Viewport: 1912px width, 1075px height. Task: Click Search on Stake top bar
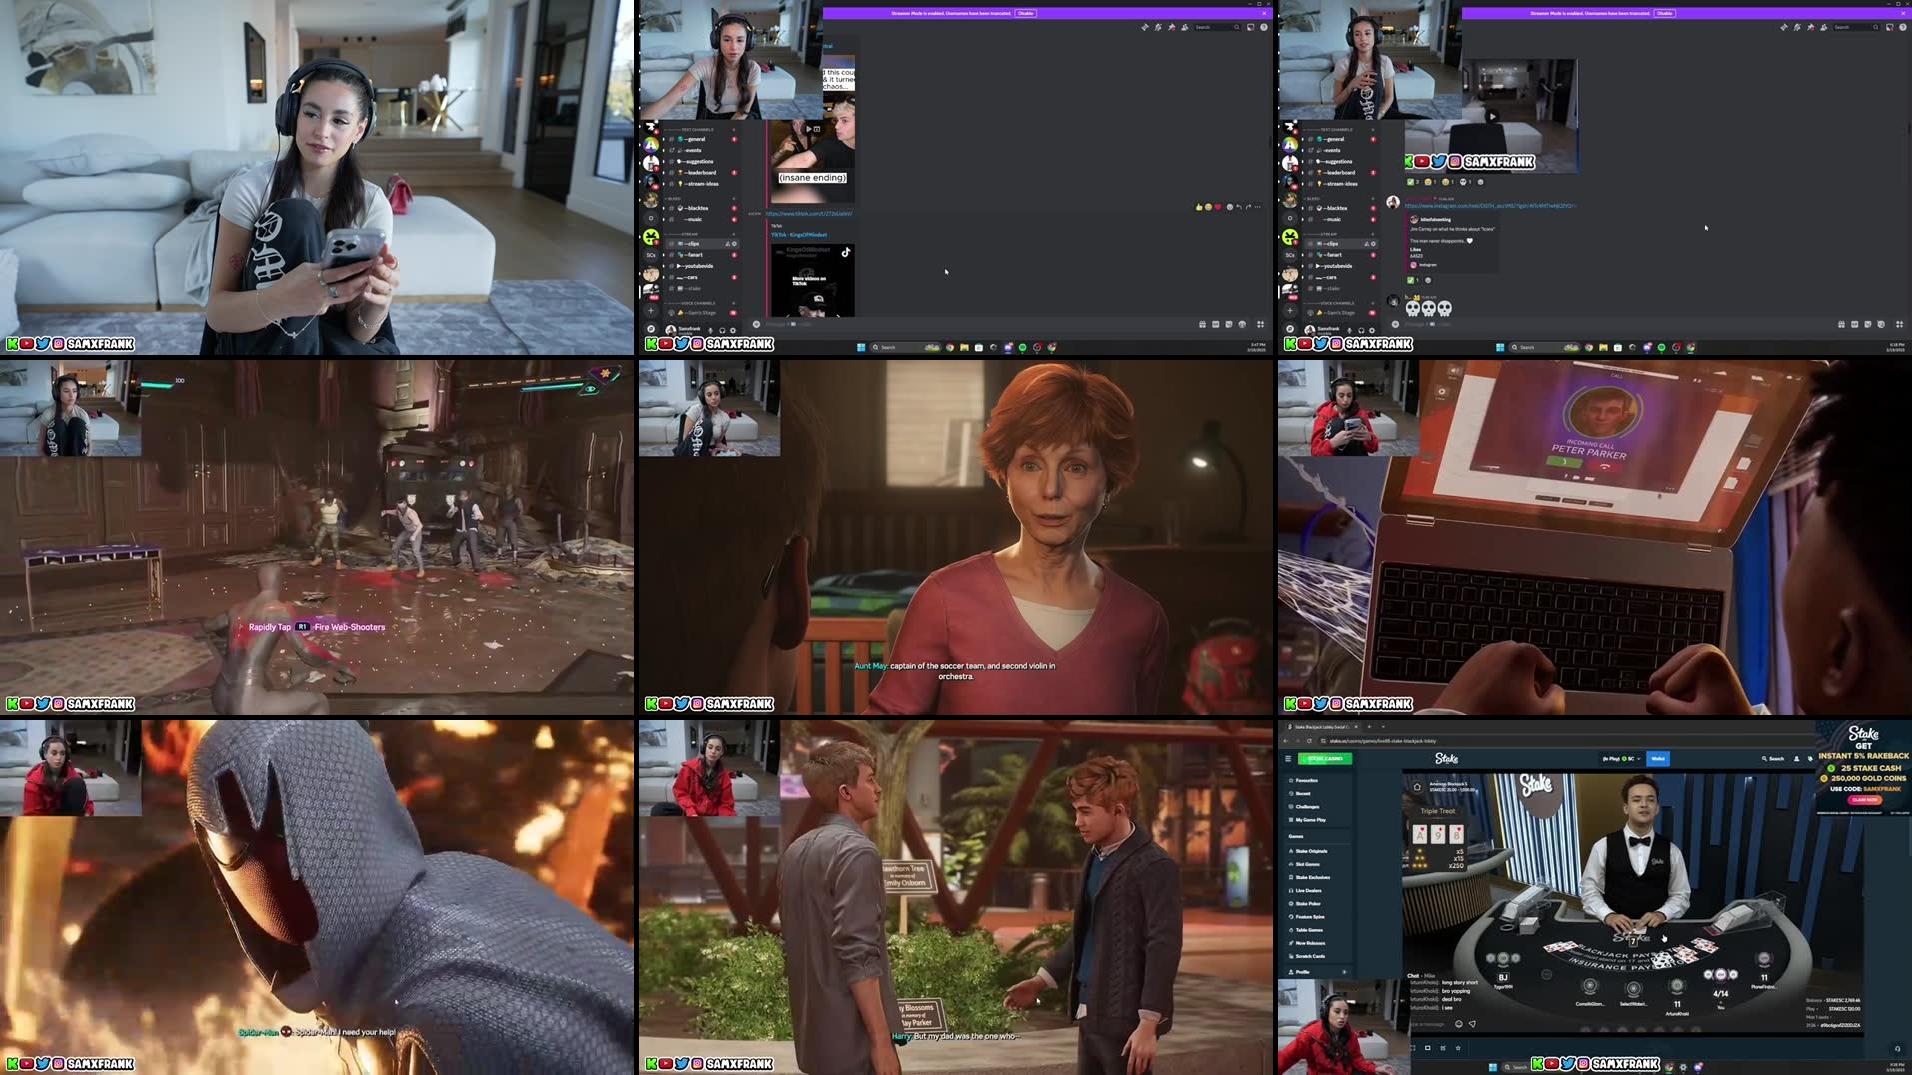1773,759
